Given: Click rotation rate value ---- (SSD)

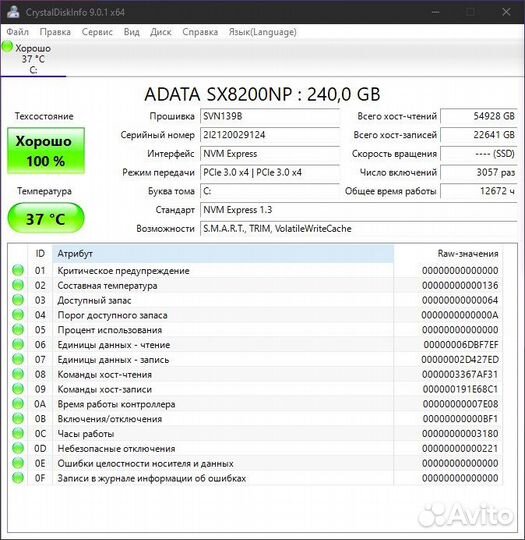Looking at the screenshot, I should 478,154.
